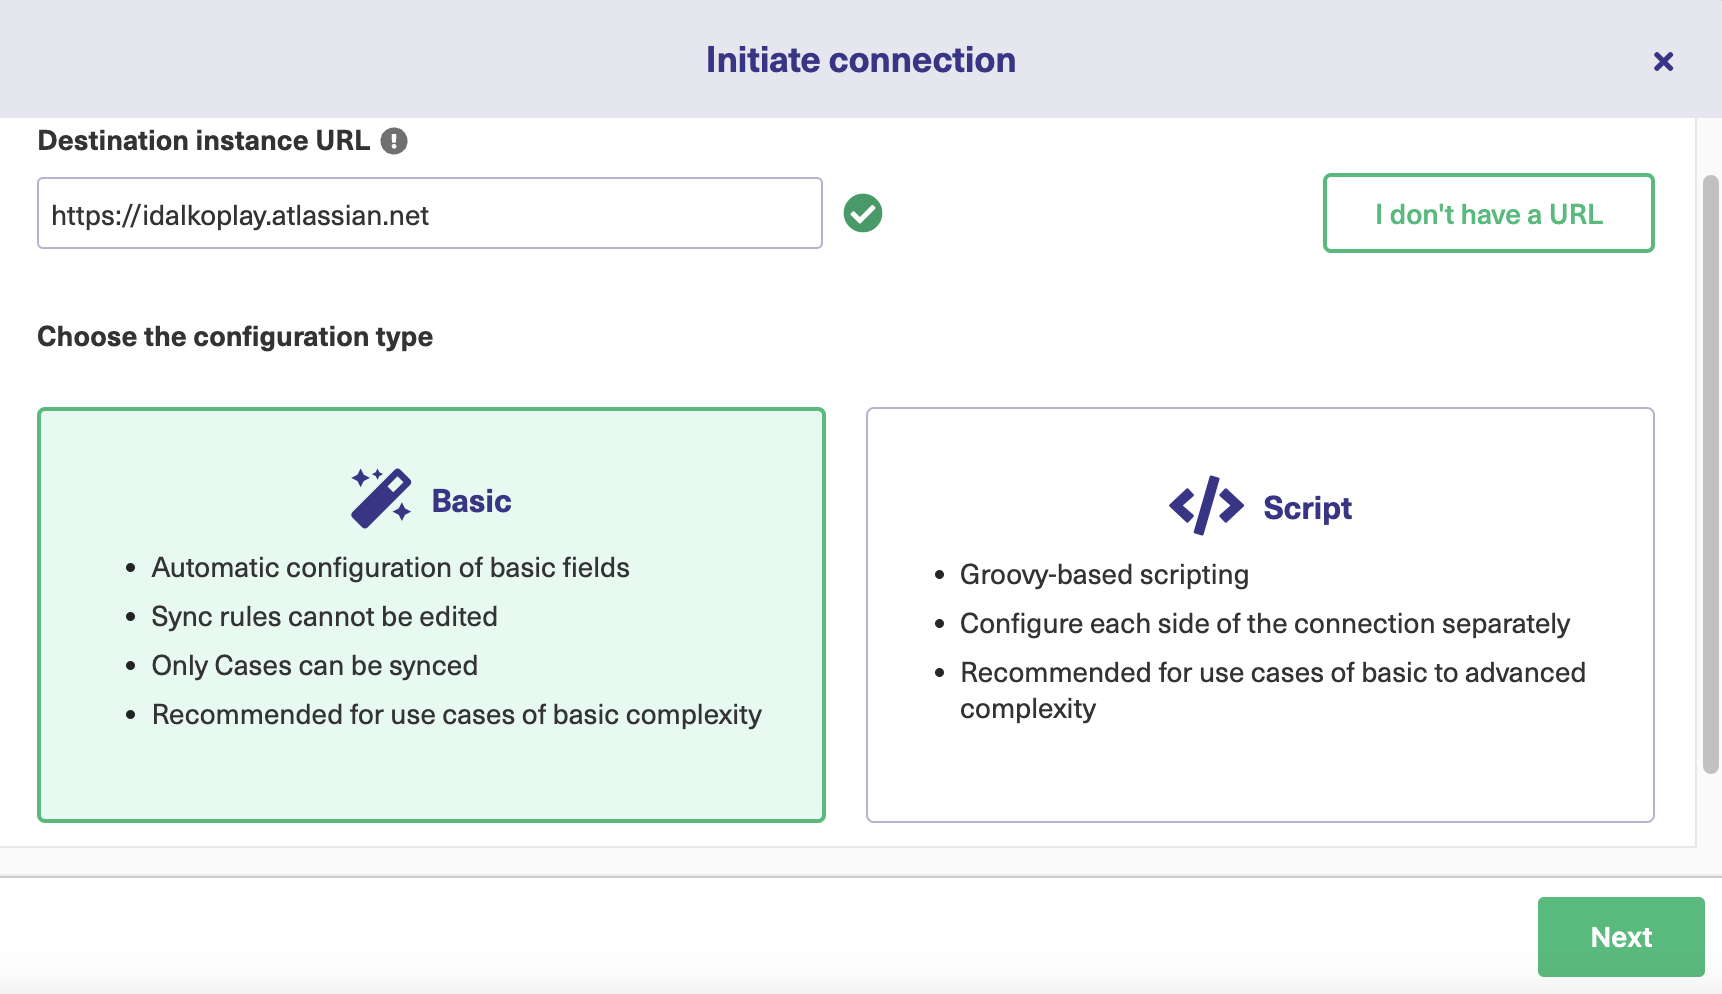Image resolution: width=1722 pixels, height=994 pixels.
Task: Click the magic wand Basic icon
Action: point(381,497)
